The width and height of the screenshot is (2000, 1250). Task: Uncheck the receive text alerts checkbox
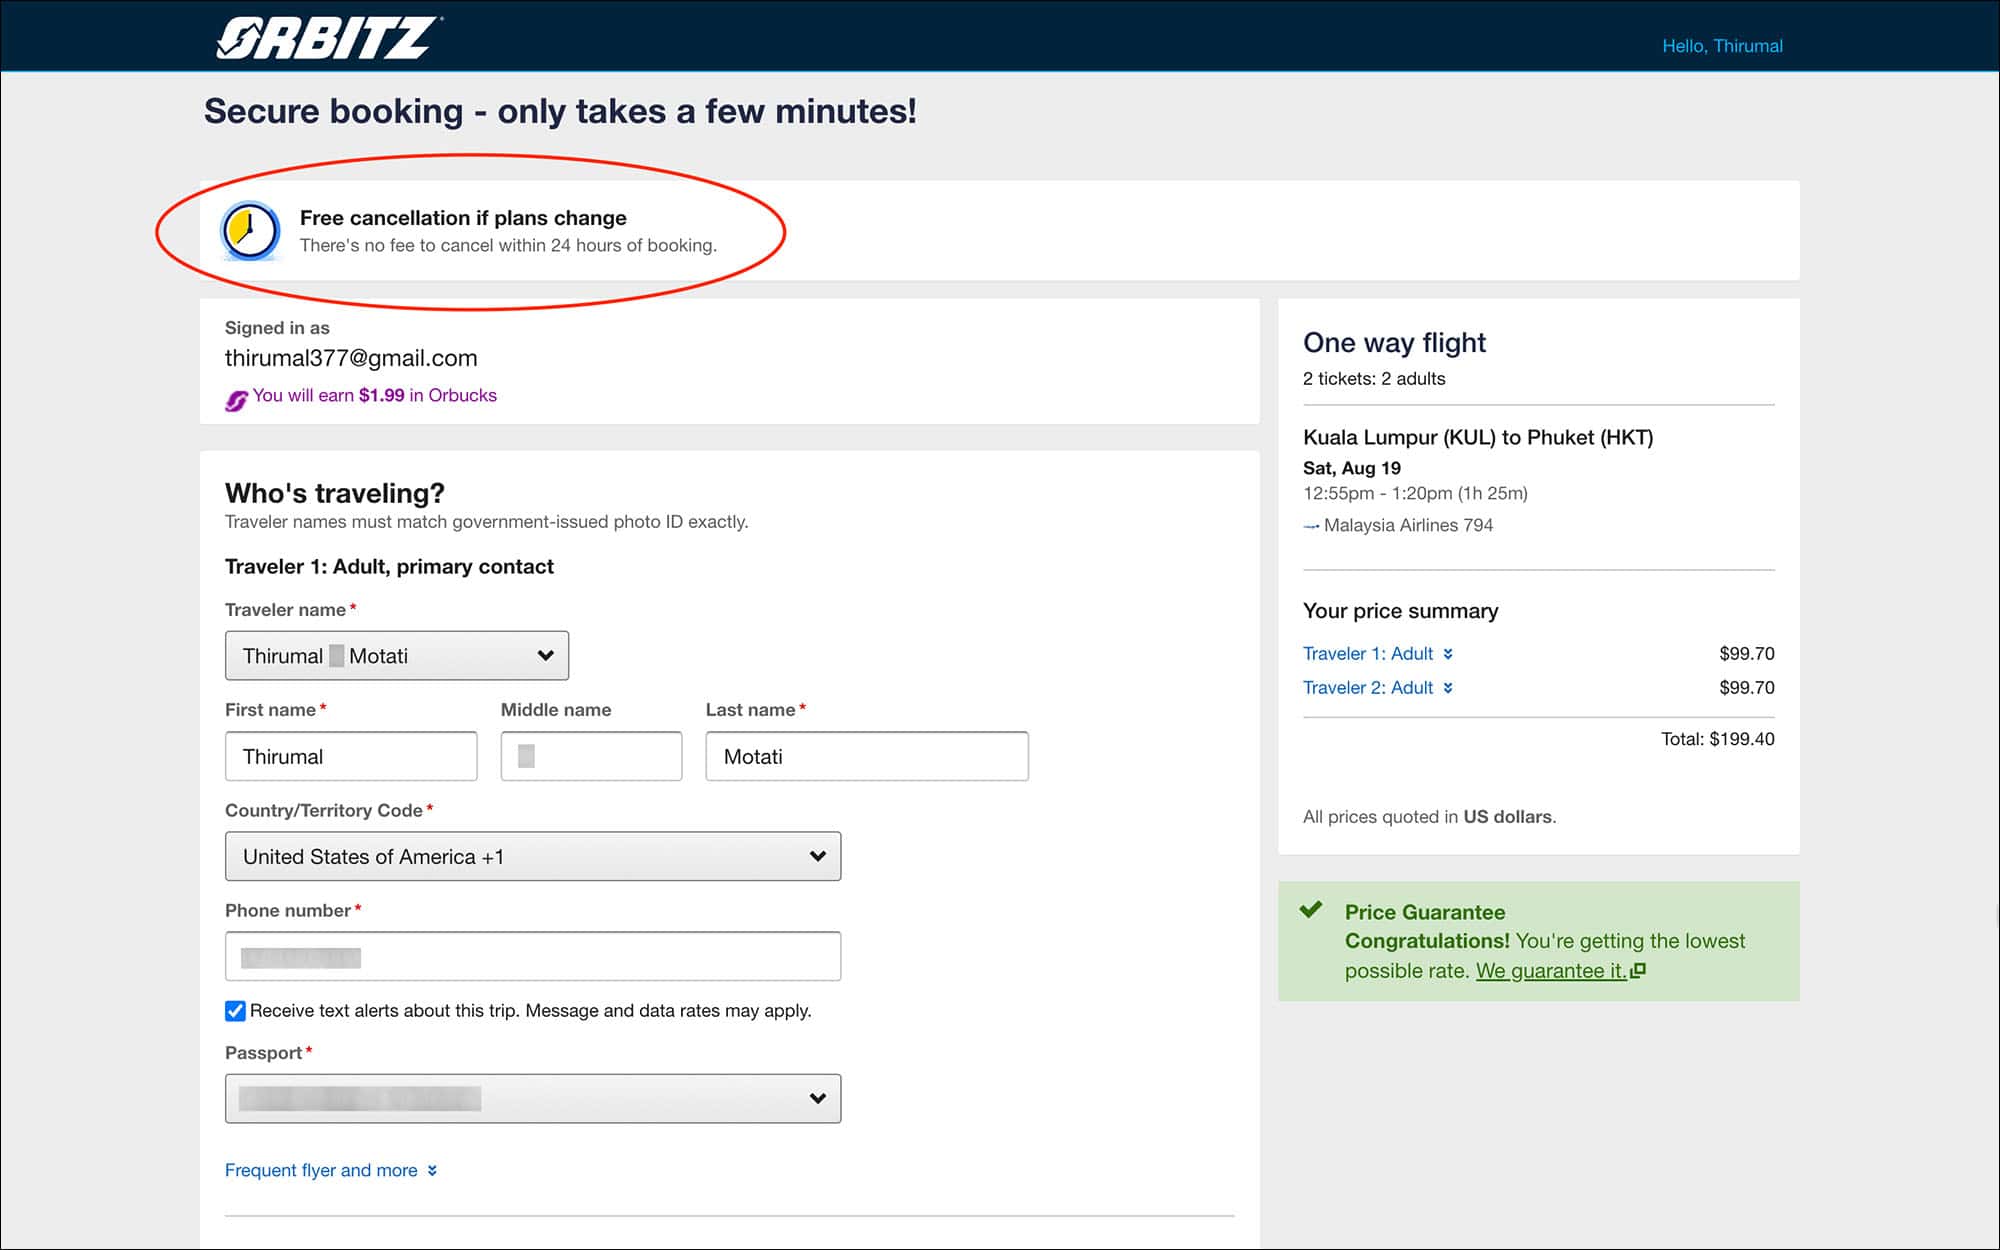click(234, 1011)
